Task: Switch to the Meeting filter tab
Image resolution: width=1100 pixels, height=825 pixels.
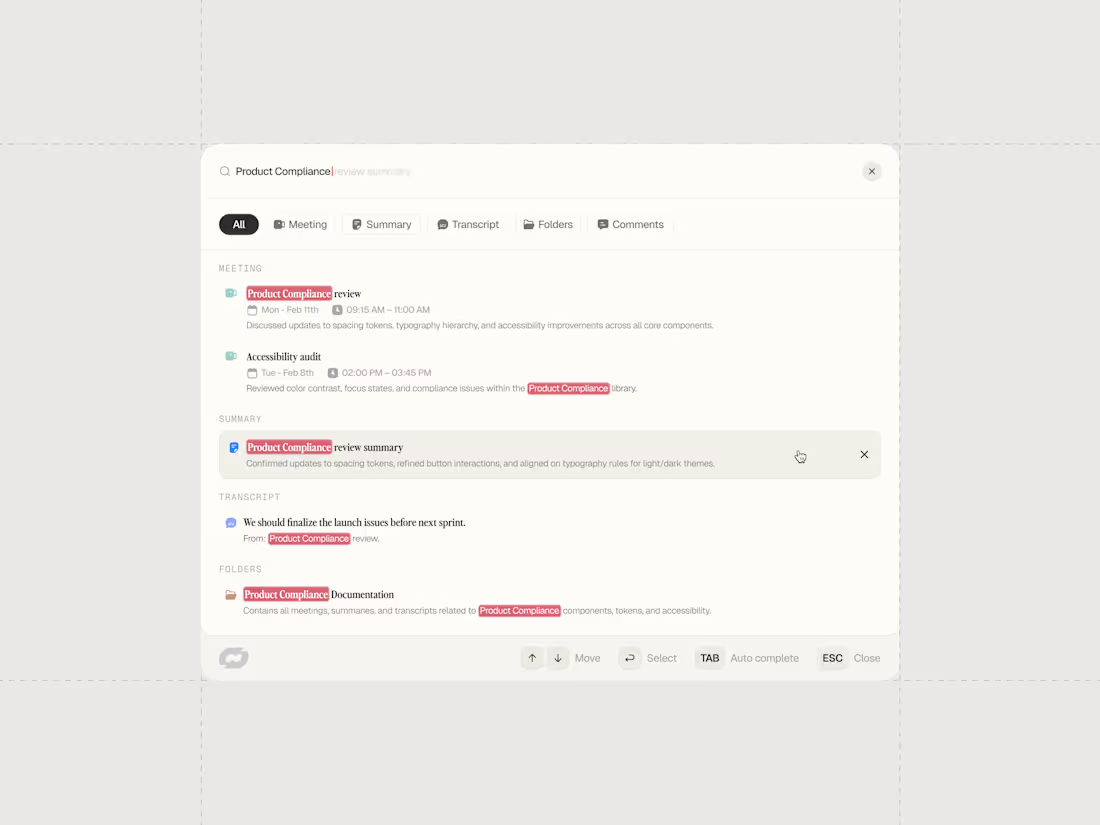Action: 300,224
